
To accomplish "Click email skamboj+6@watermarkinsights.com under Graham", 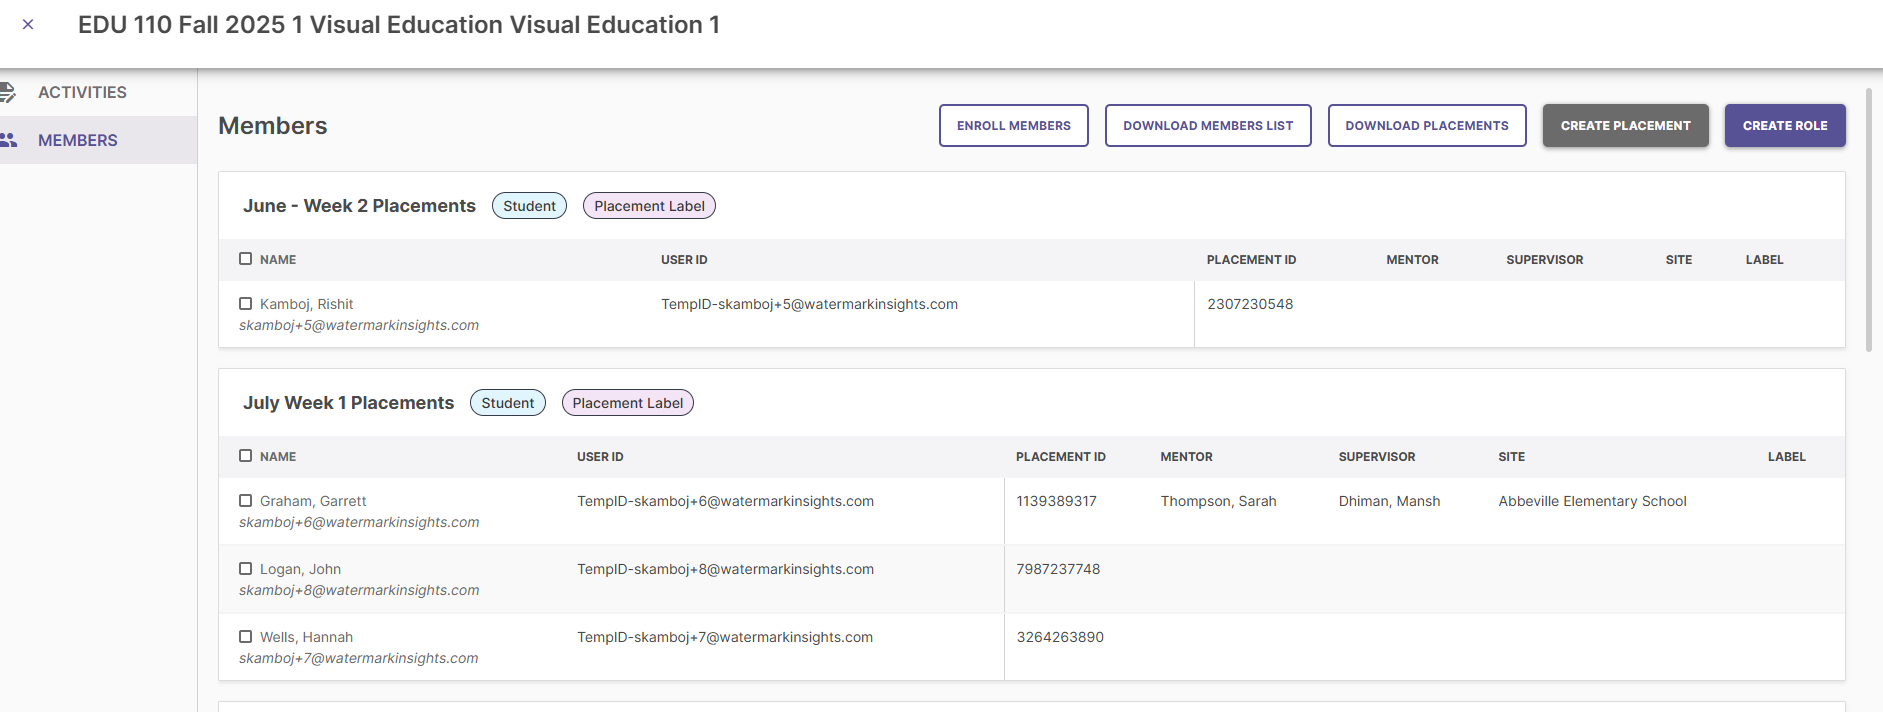I will coord(359,522).
